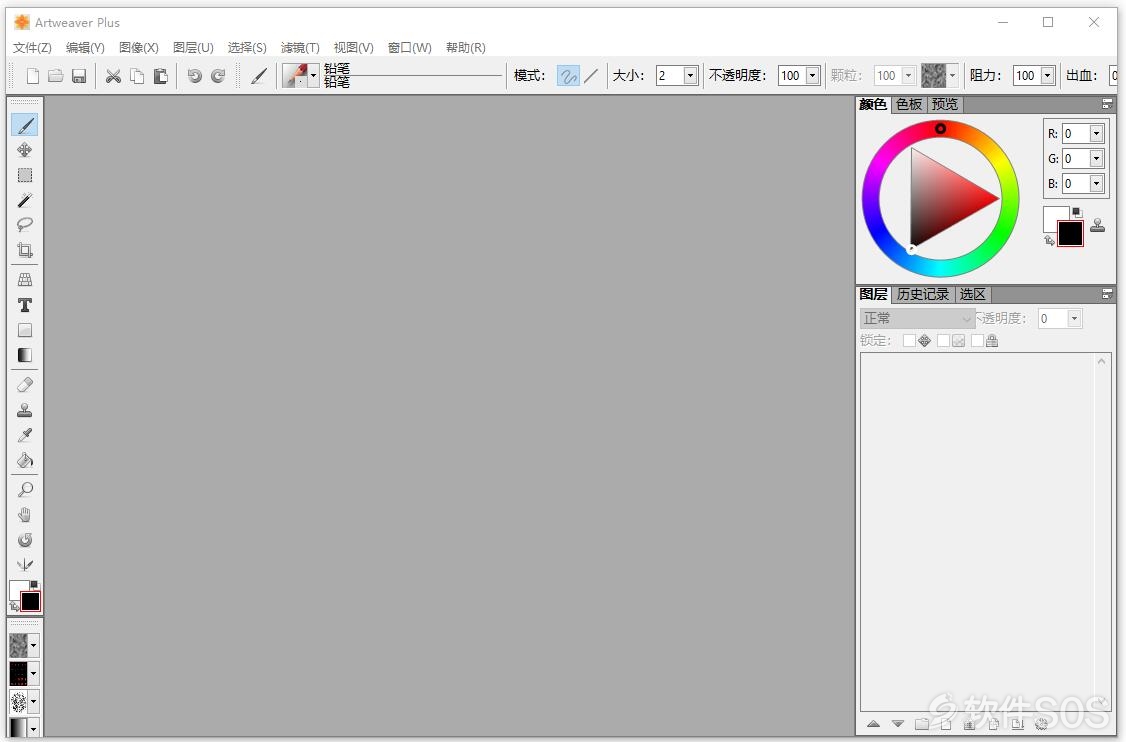Switch to the 色板 tab
Image resolution: width=1126 pixels, height=742 pixels.
pos(909,105)
